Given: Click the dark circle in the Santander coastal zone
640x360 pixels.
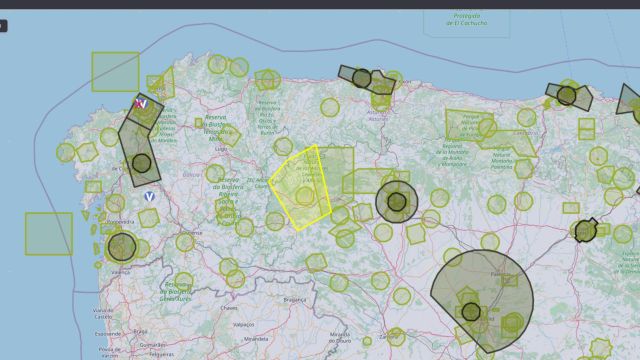Looking at the screenshot, I should (x=567, y=96).
